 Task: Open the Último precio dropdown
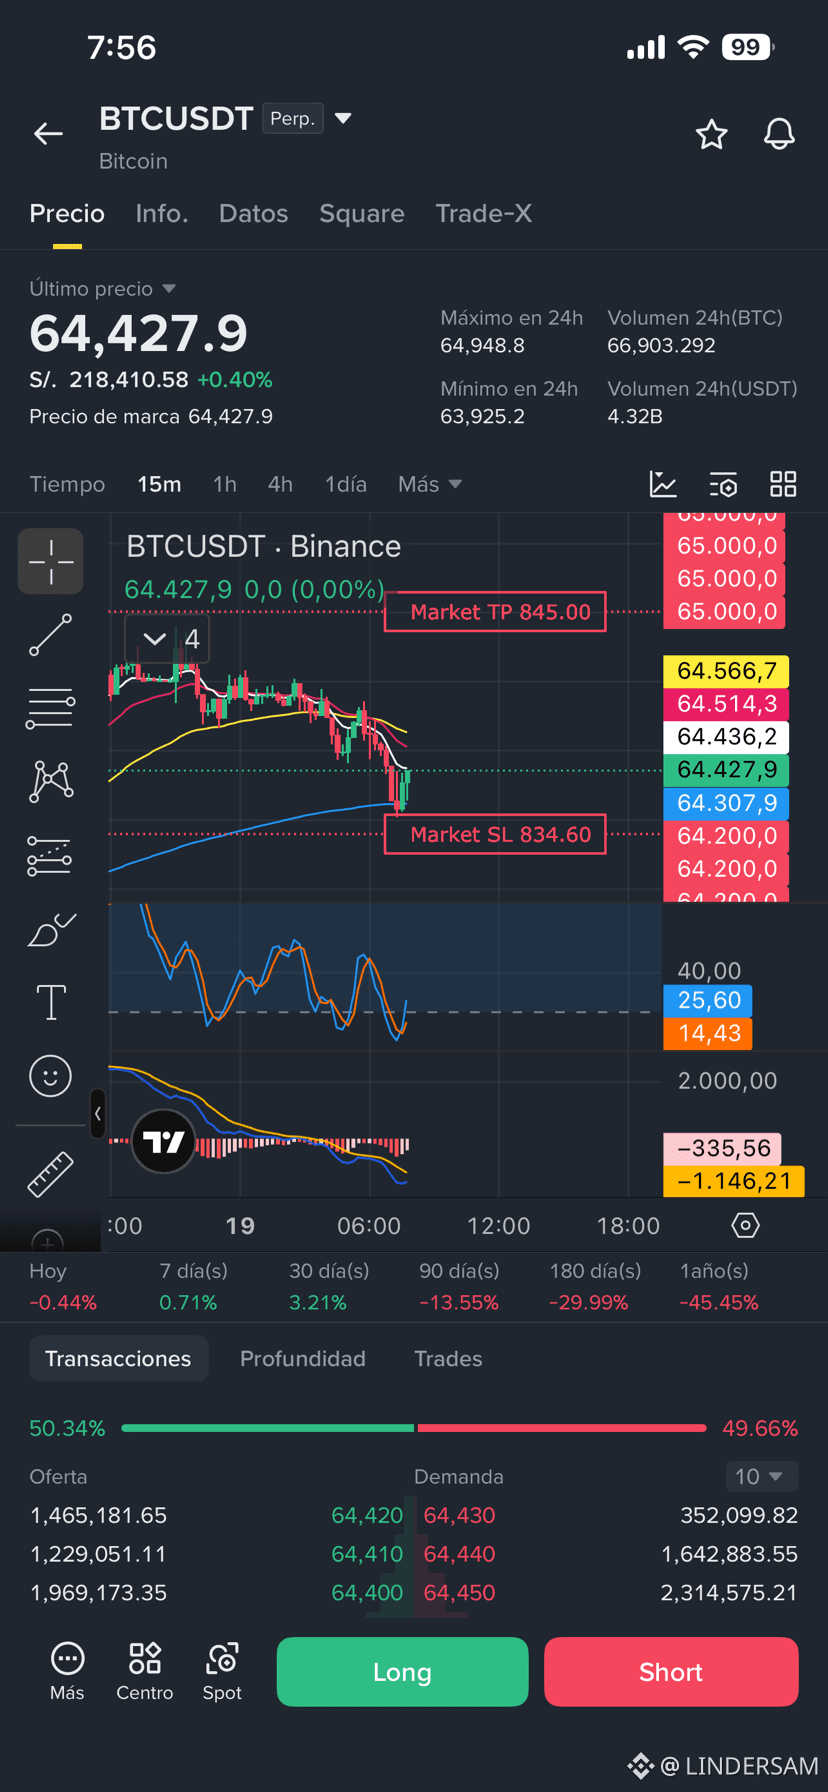click(x=103, y=289)
